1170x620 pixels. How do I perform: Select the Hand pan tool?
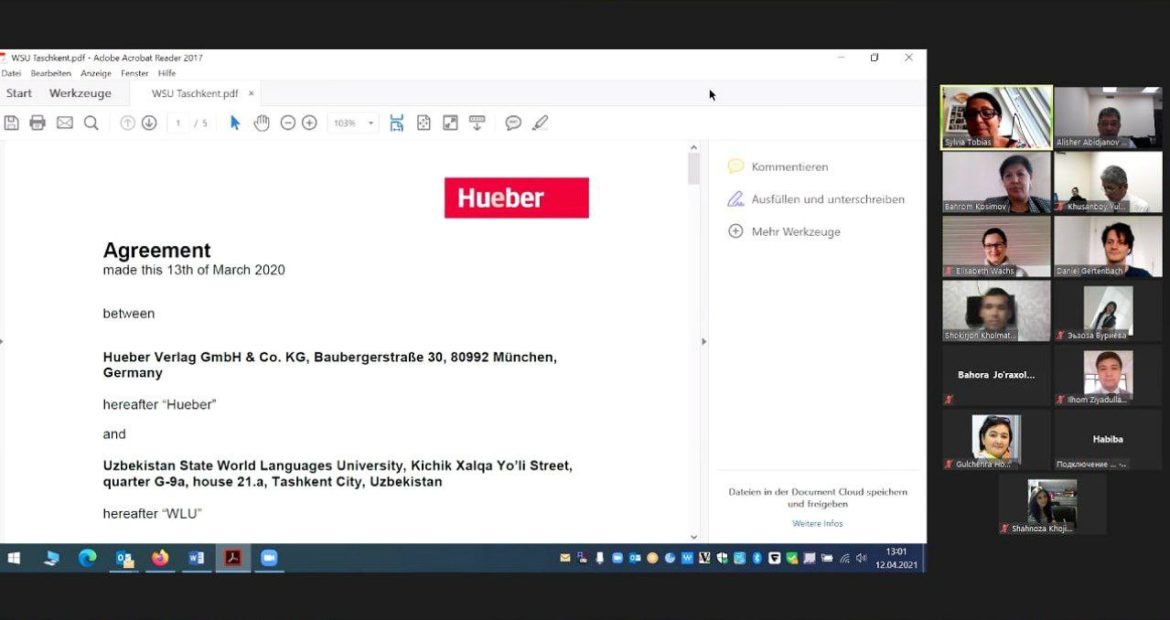261,123
